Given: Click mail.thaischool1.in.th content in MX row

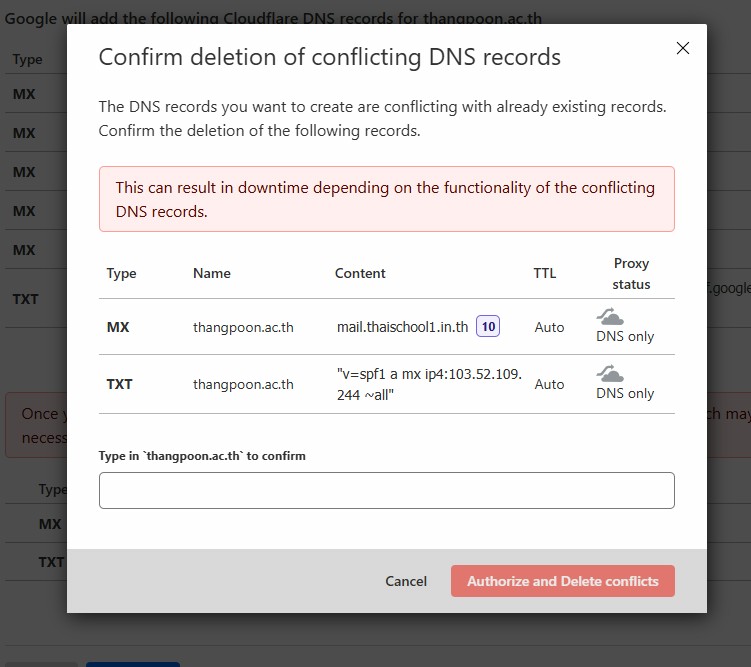Looking at the screenshot, I should [402, 327].
